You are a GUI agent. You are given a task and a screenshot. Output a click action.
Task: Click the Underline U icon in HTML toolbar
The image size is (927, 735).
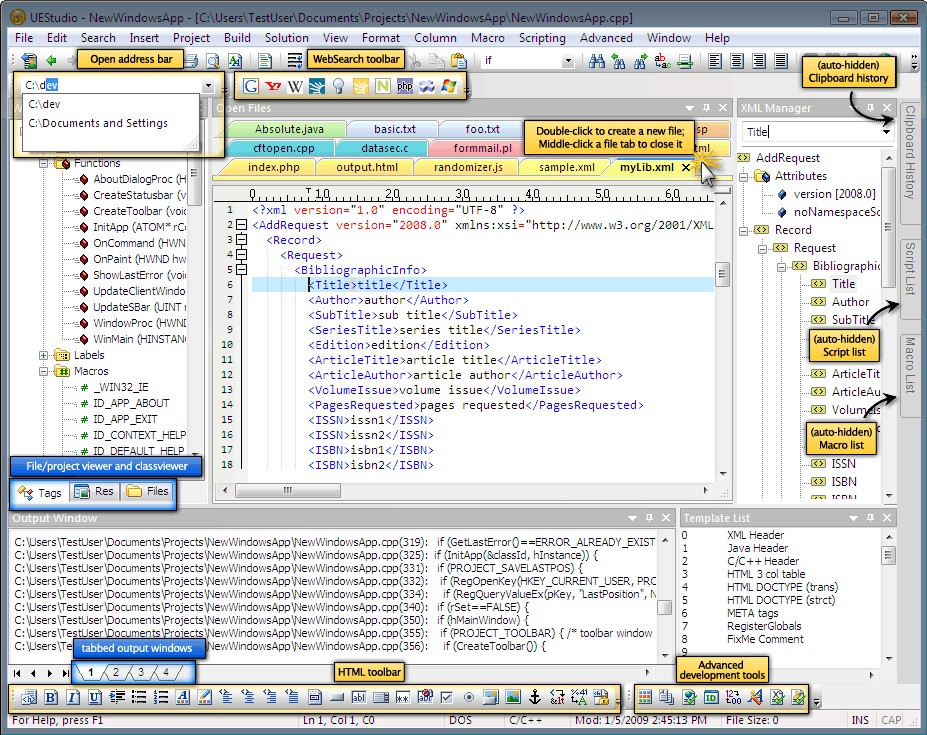95,698
